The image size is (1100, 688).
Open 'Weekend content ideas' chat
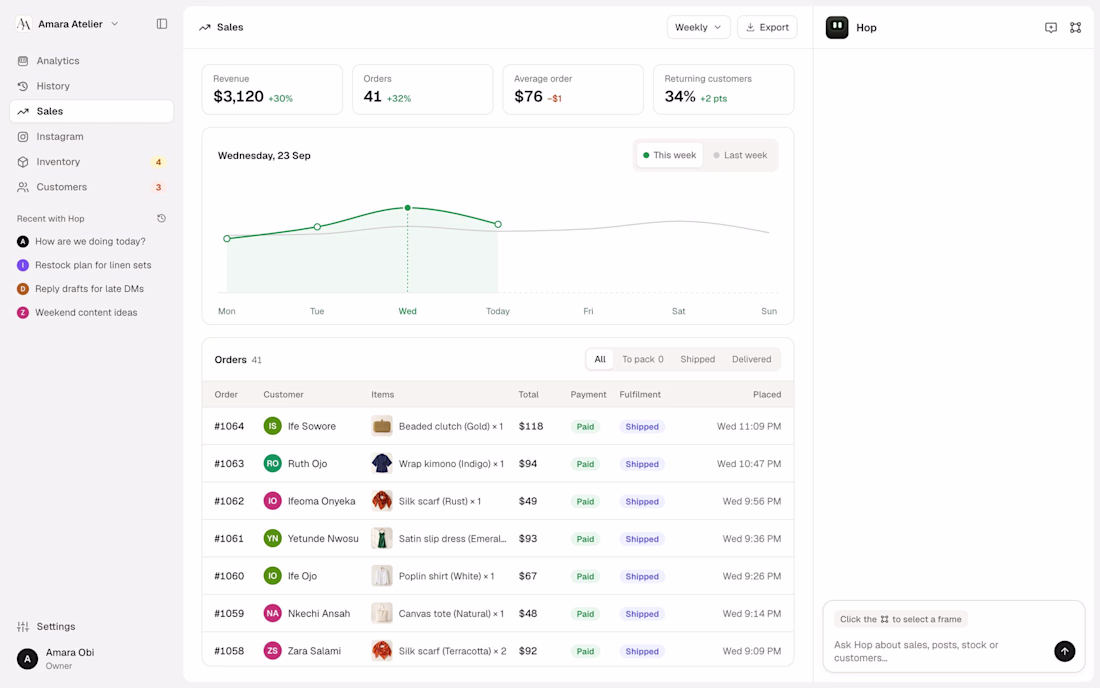tap(92, 313)
